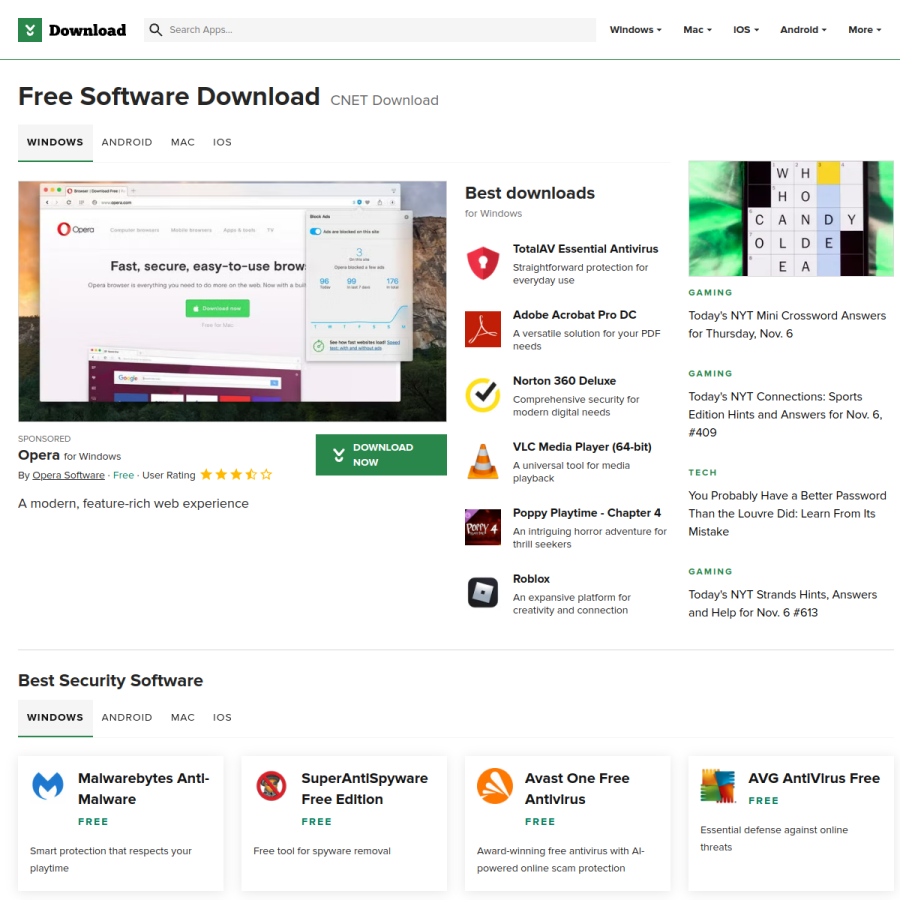Click the SuperAntiSpyware logo icon
This screenshot has width=900, height=900.
(x=271, y=786)
